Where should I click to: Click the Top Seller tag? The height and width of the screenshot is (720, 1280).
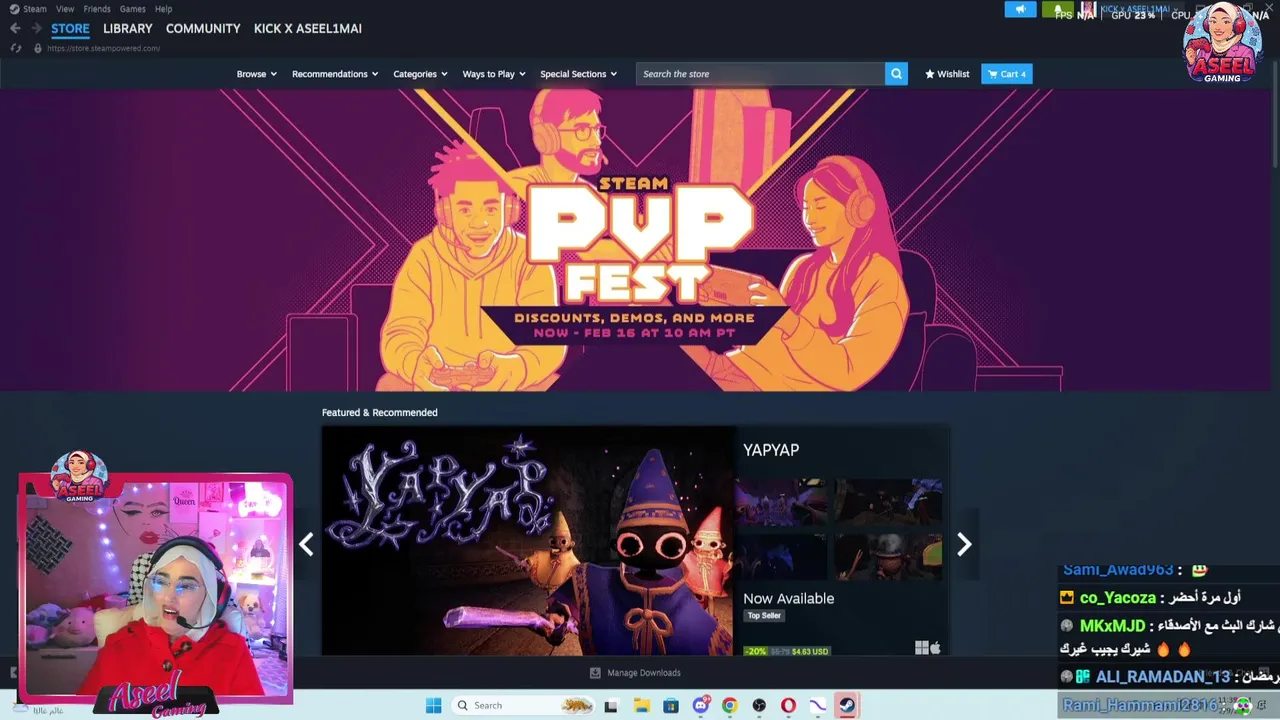coord(764,616)
